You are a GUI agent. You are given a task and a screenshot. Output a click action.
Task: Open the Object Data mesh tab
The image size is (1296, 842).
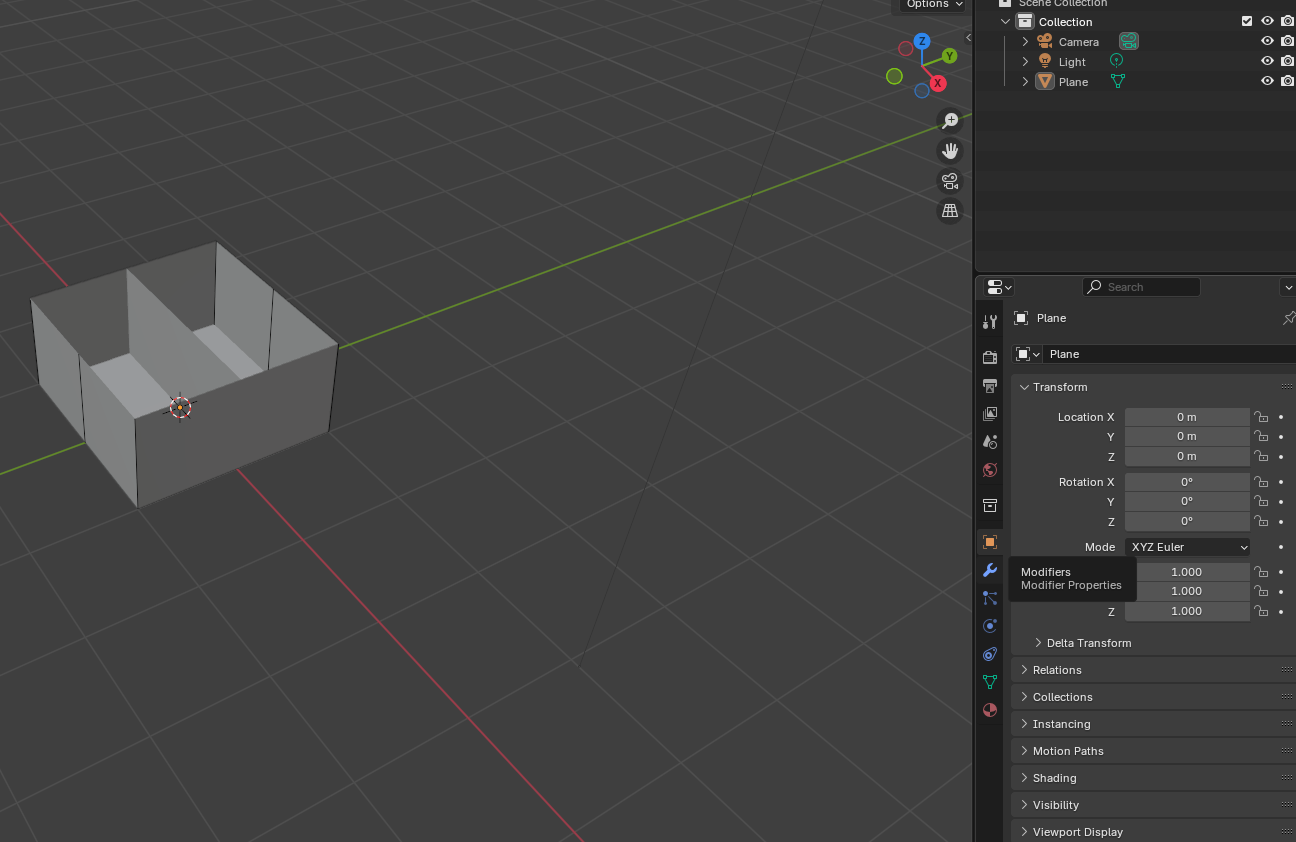[990, 682]
